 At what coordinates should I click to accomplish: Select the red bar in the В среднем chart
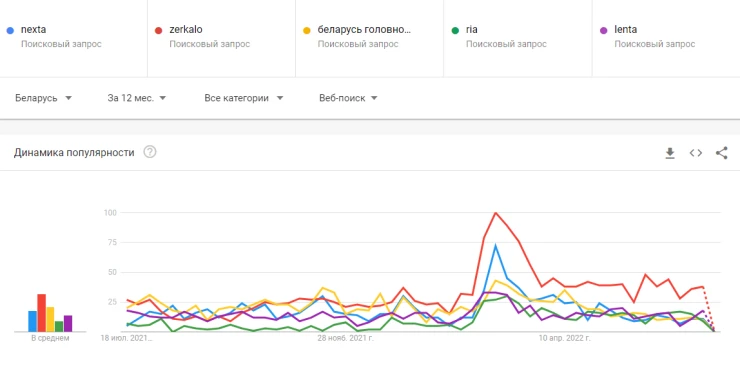tap(42, 312)
